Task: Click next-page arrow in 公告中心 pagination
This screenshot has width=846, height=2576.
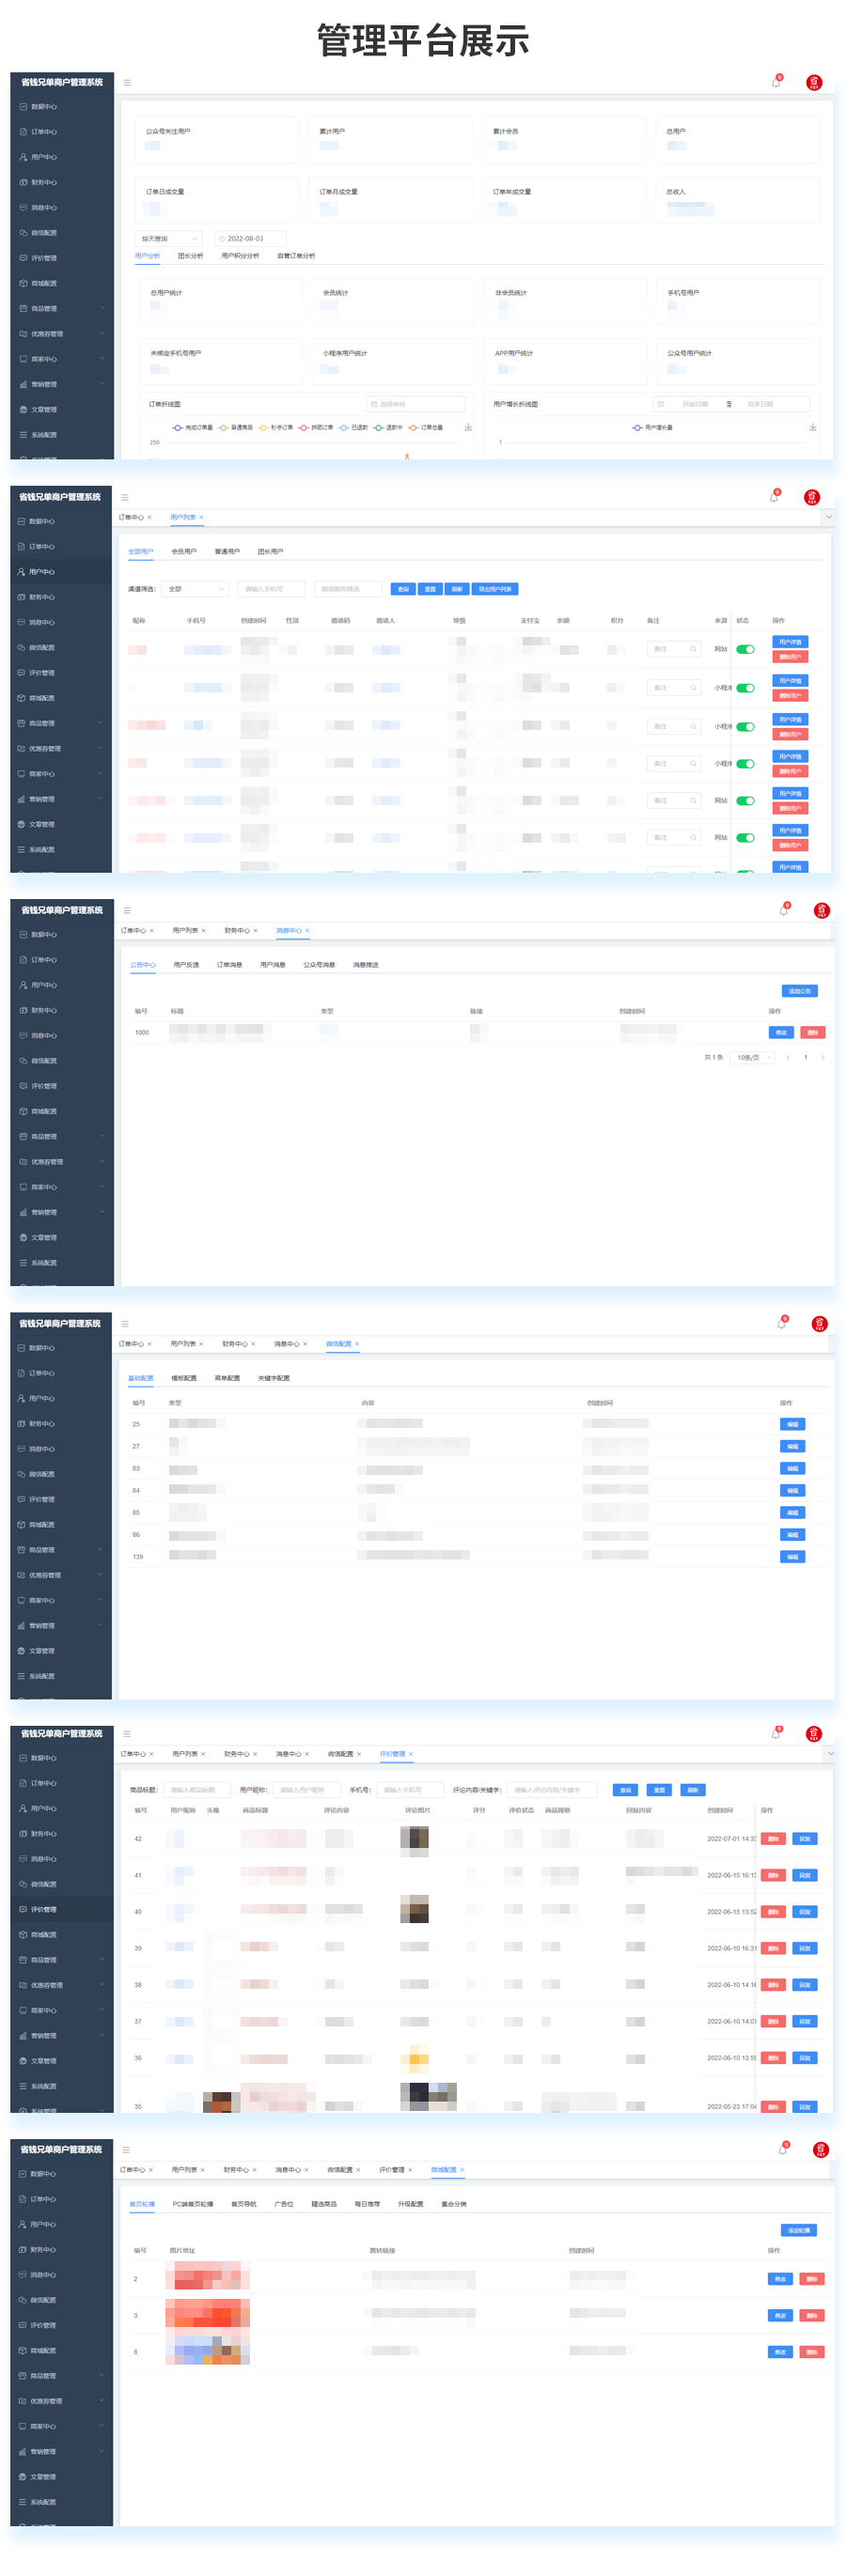Action: coord(823,1057)
